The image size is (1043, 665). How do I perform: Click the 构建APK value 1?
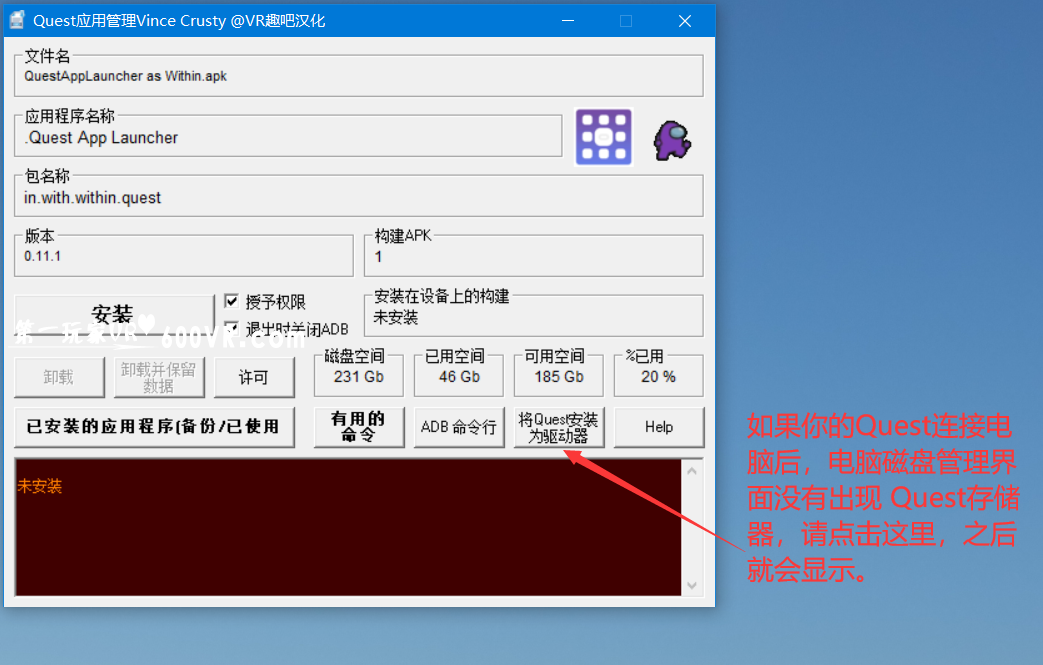click(x=378, y=257)
